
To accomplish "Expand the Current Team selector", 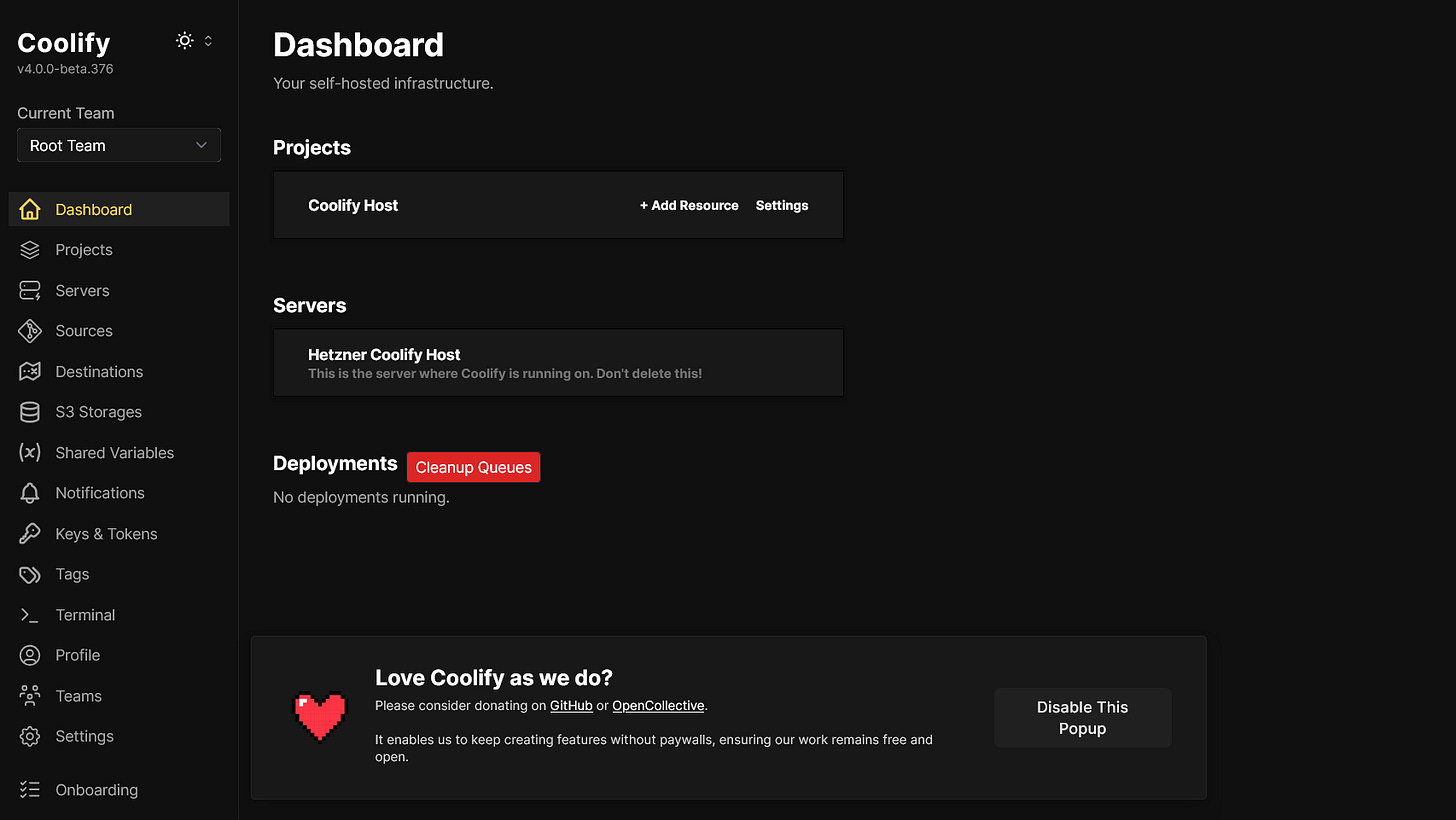I will point(118,145).
